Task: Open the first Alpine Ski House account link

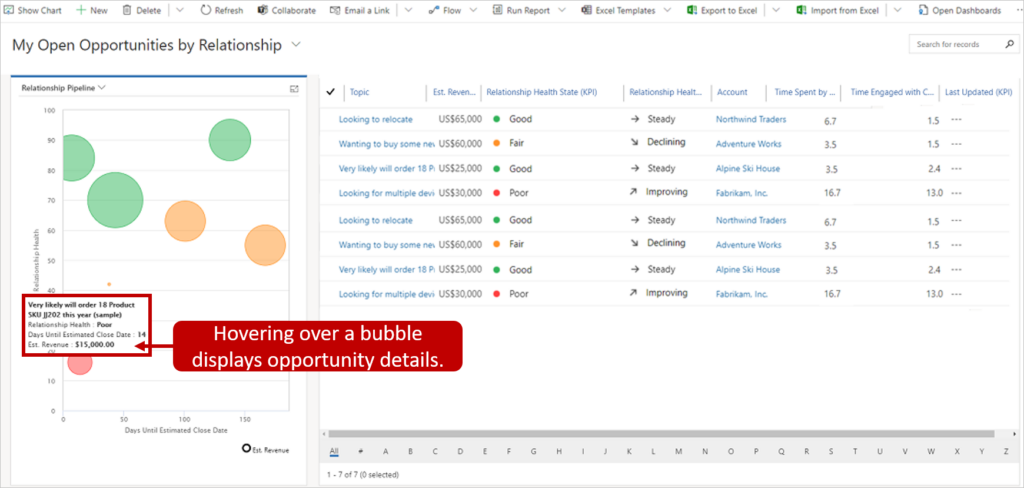Action: point(748,169)
